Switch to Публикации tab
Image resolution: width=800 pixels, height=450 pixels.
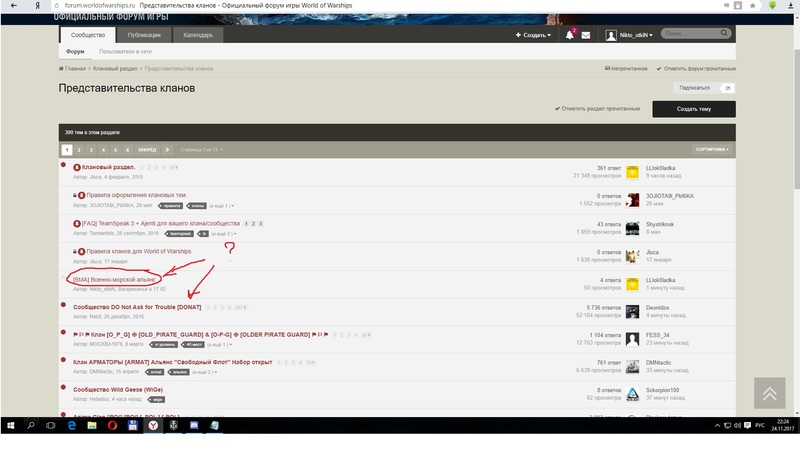pos(144,35)
